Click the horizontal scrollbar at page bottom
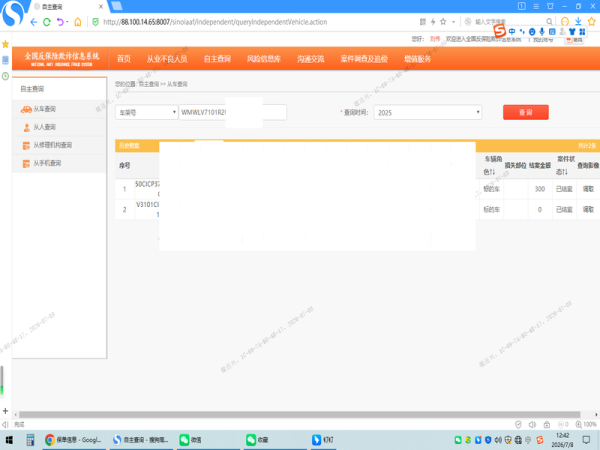 coord(300,414)
